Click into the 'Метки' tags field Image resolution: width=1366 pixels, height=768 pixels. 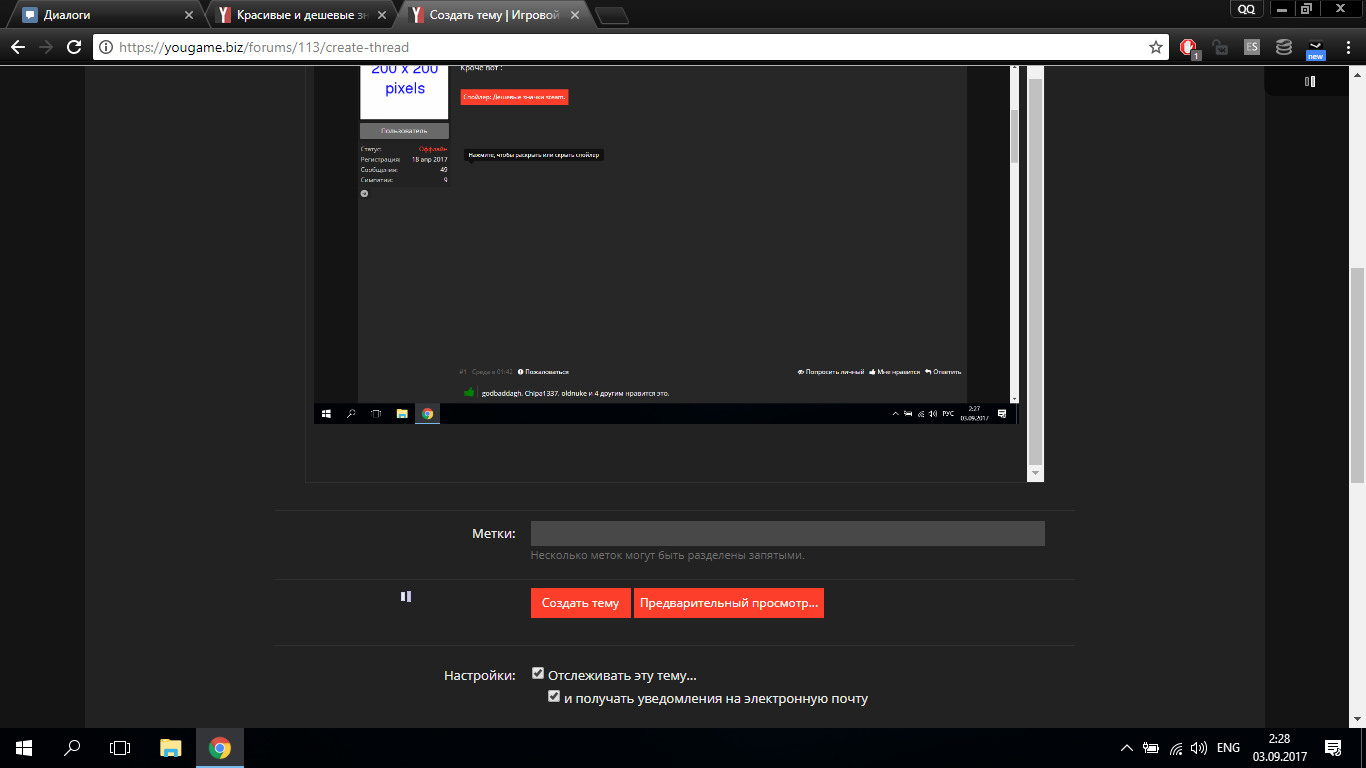click(787, 533)
